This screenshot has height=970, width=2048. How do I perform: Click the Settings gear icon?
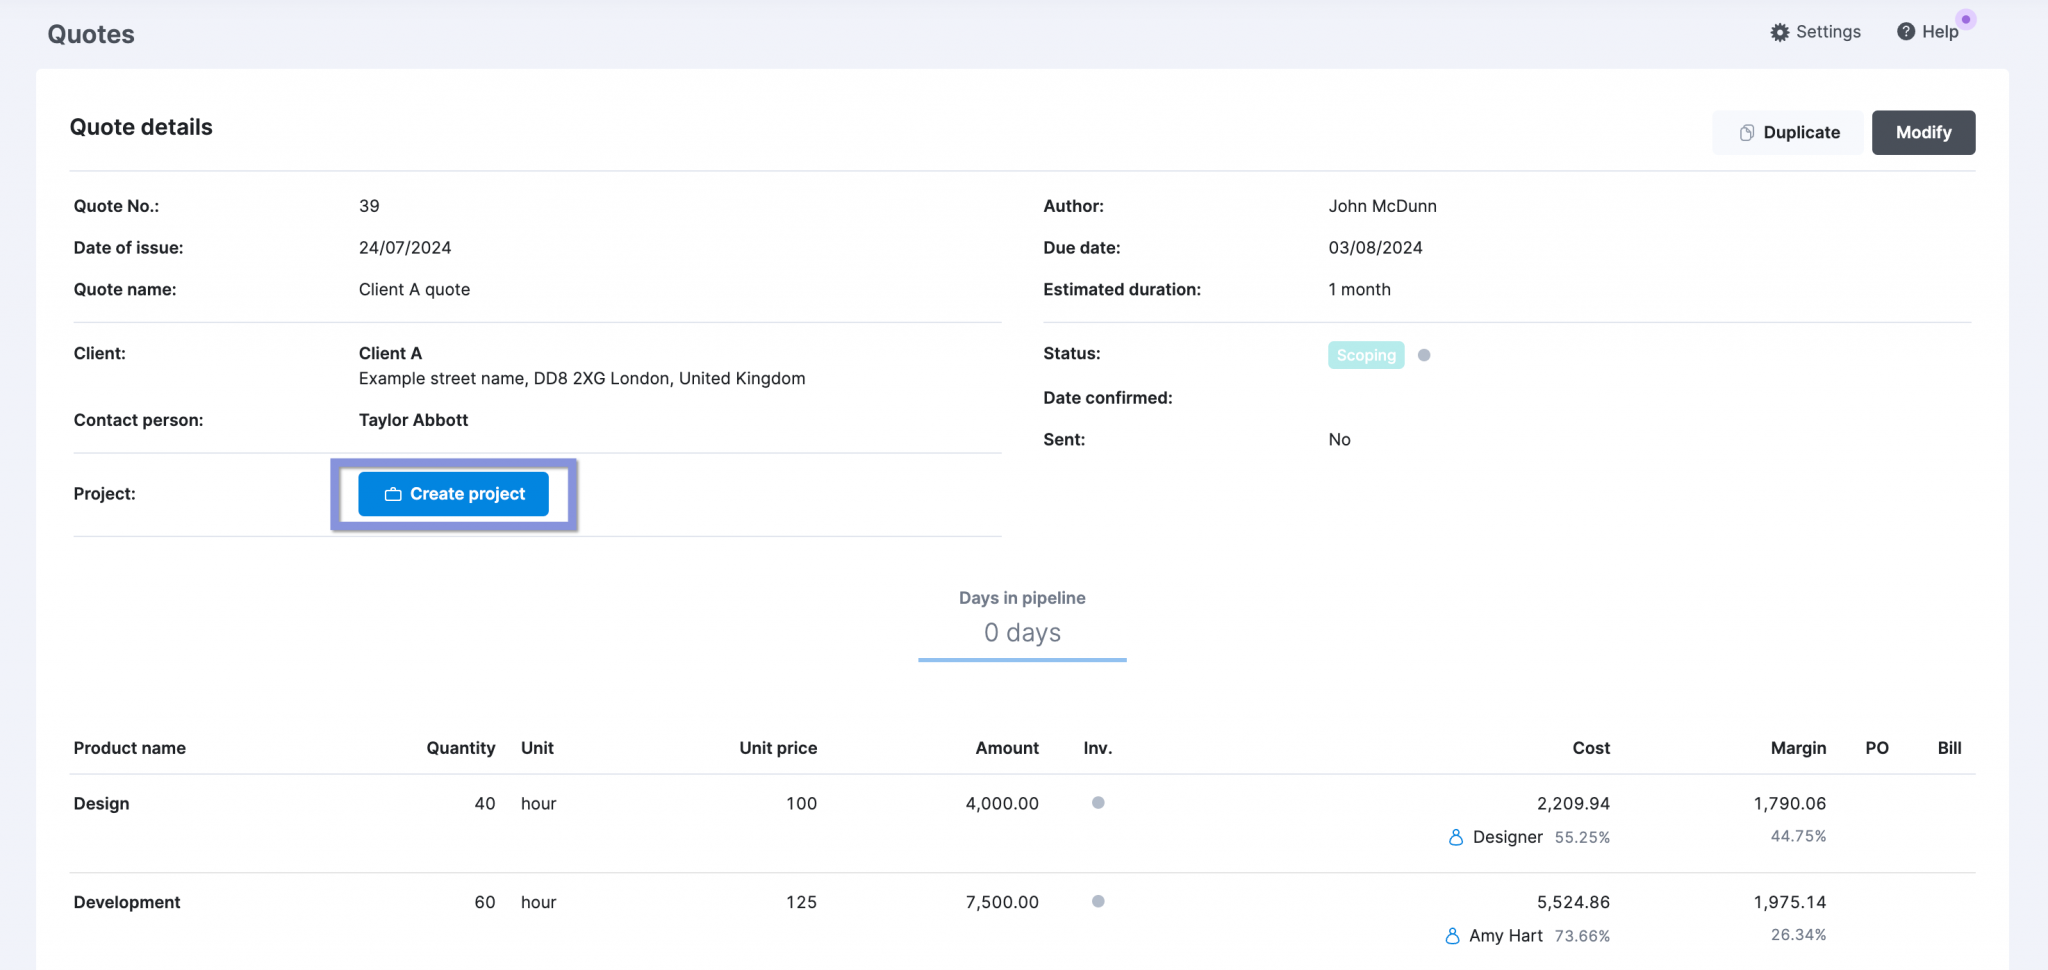coord(1779,31)
